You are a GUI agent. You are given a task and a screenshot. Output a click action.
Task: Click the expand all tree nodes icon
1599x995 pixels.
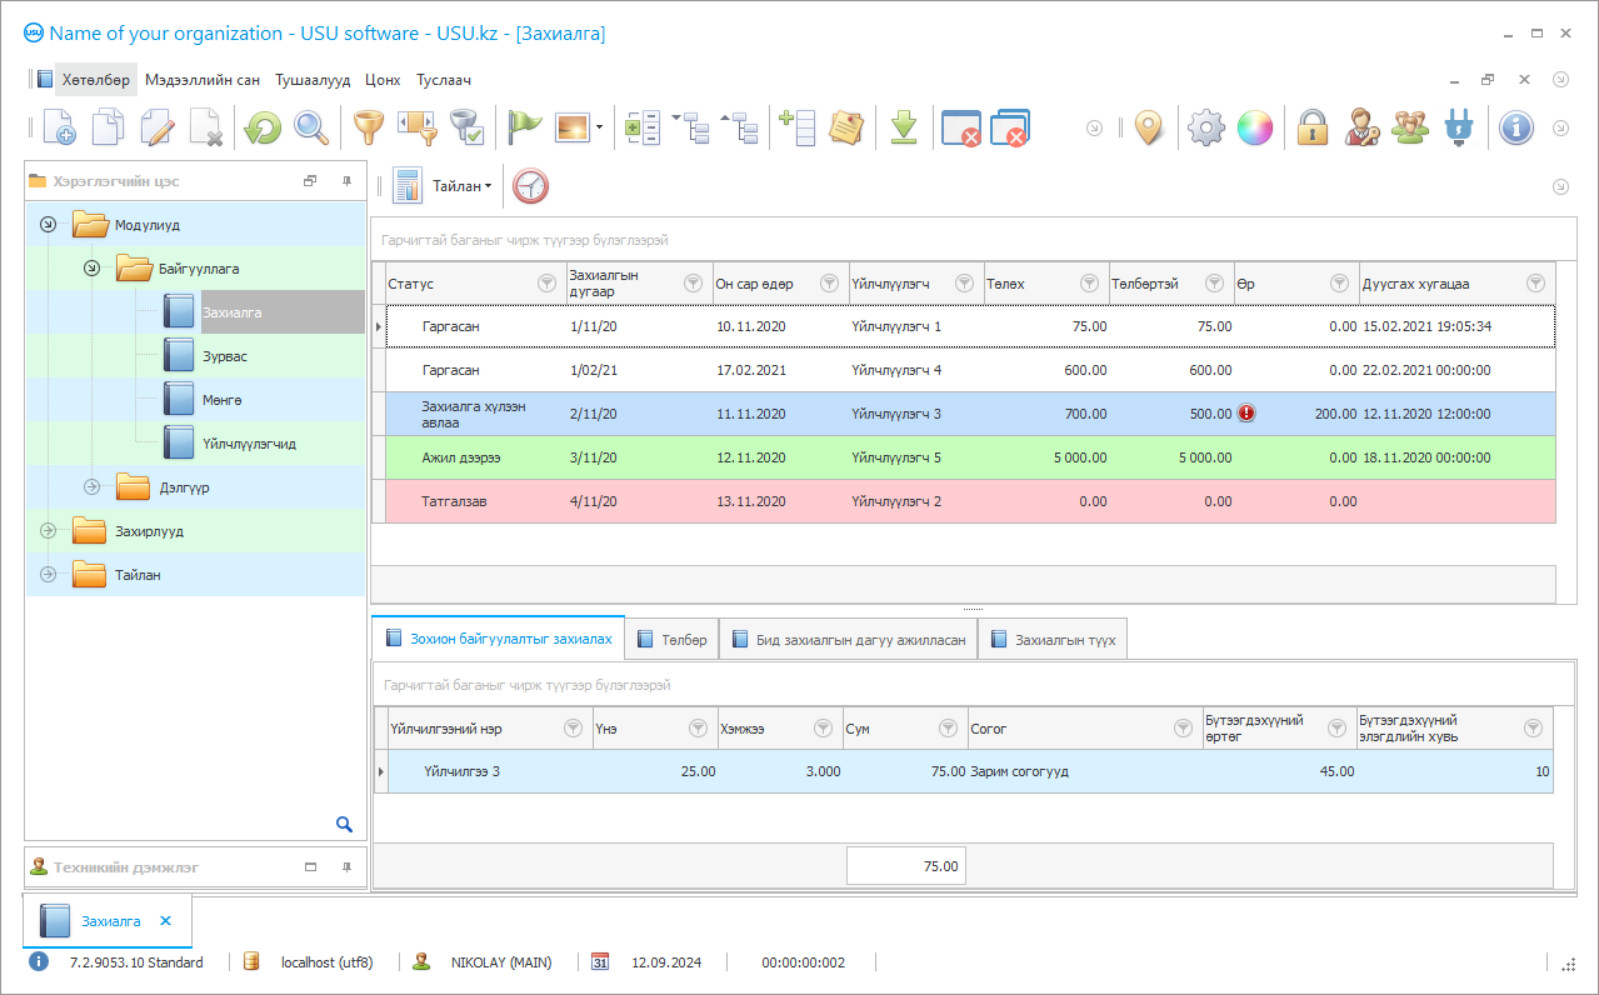click(x=691, y=128)
